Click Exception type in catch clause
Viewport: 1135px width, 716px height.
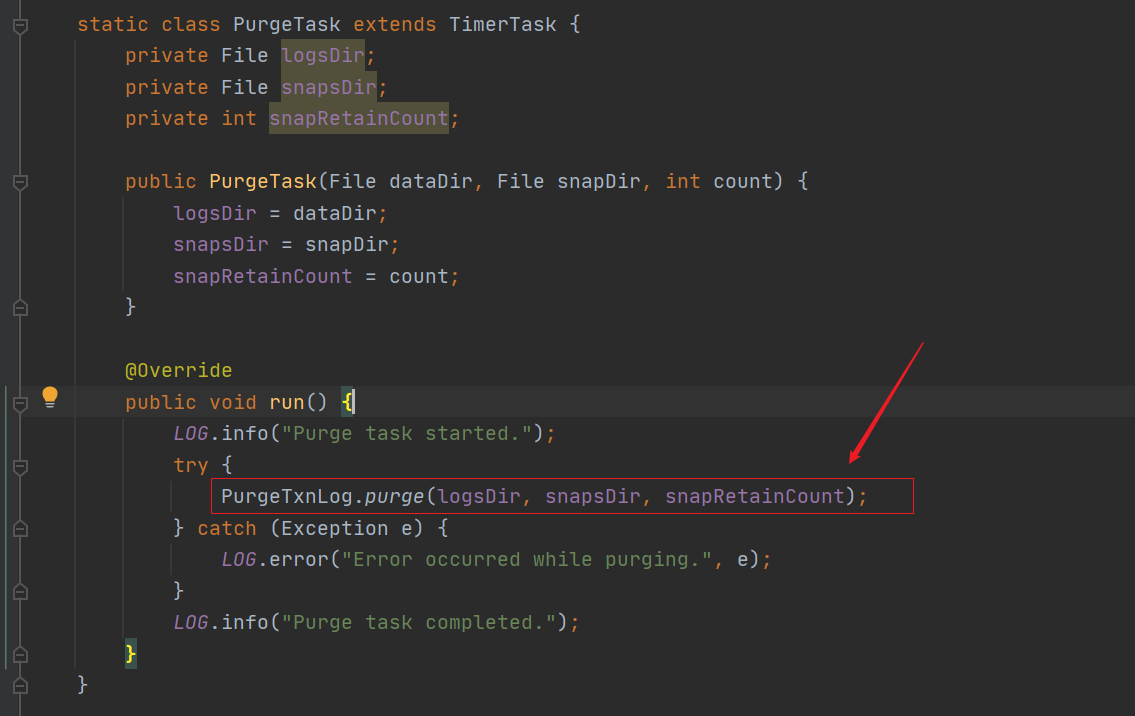tap(334, 528)
